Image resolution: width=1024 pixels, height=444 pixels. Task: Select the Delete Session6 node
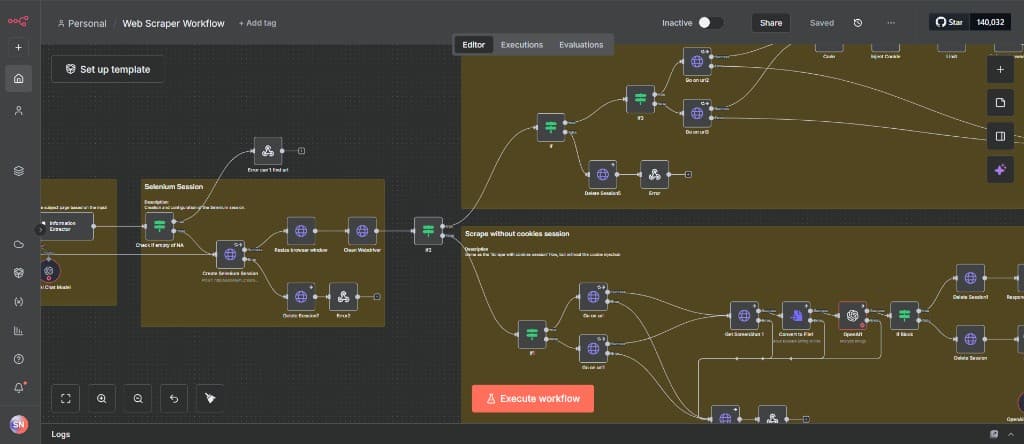pyautogui.click(x=603, y=174)
